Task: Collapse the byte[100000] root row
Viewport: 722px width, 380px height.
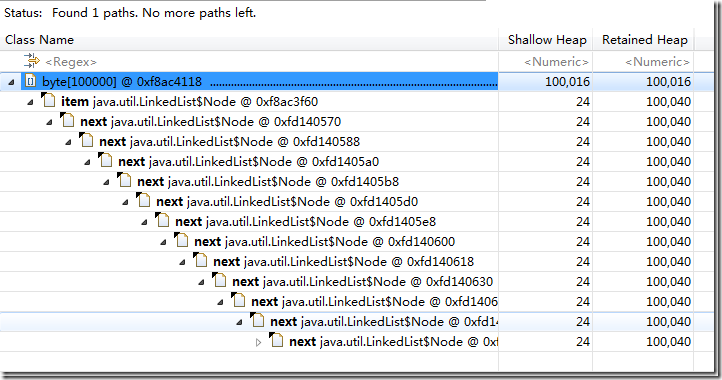Action: click(12, 82)
